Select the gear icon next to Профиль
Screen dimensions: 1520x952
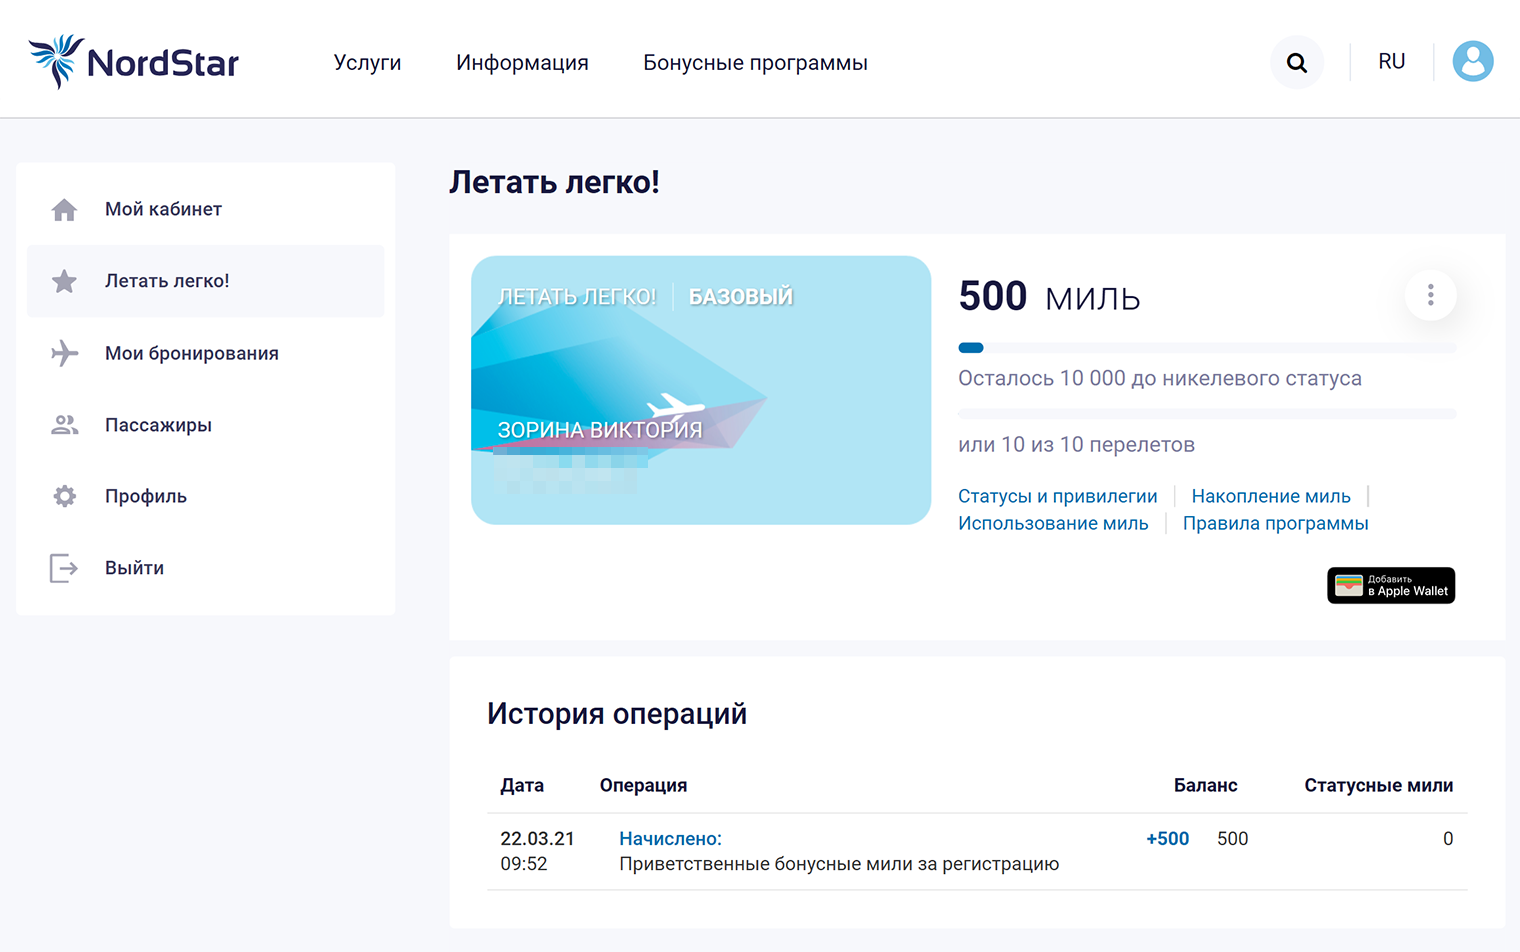point(64,496)
